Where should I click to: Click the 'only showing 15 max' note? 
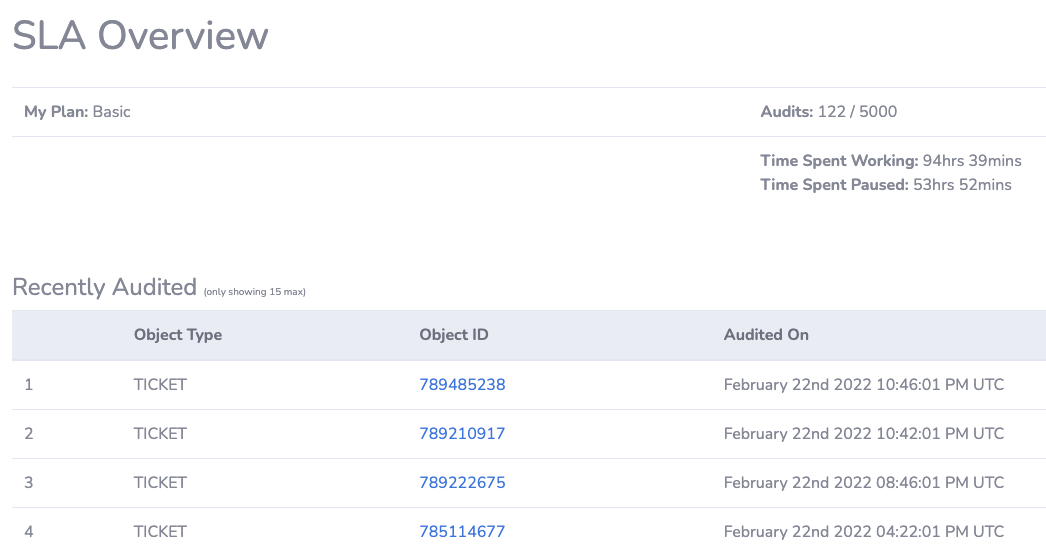click(x=254, y=292)
